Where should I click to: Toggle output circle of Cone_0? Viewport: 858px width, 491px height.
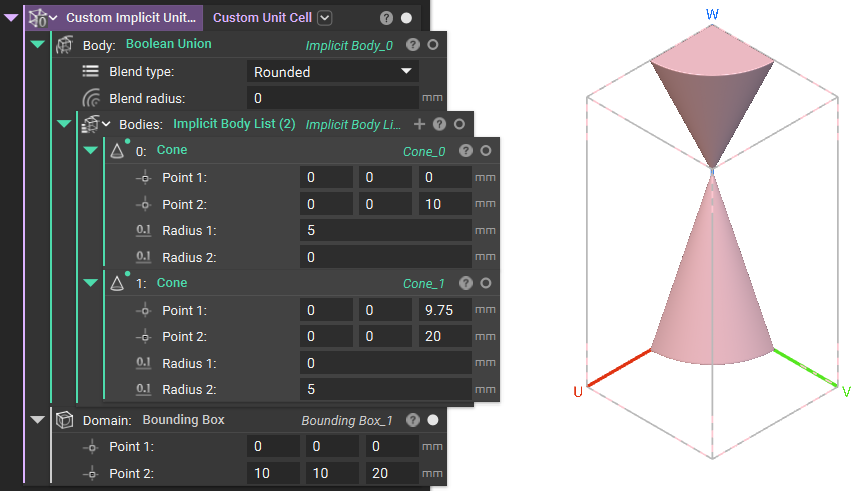pyautogui.click(x=486, y=151)
